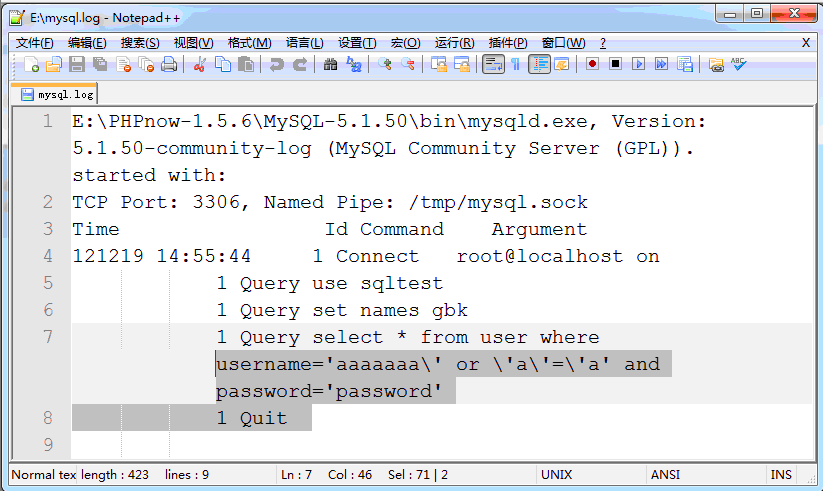Viewport: 823px width, 491px height.
Task: Click the 'set names gbk' query text
Action: click(390, 310)
